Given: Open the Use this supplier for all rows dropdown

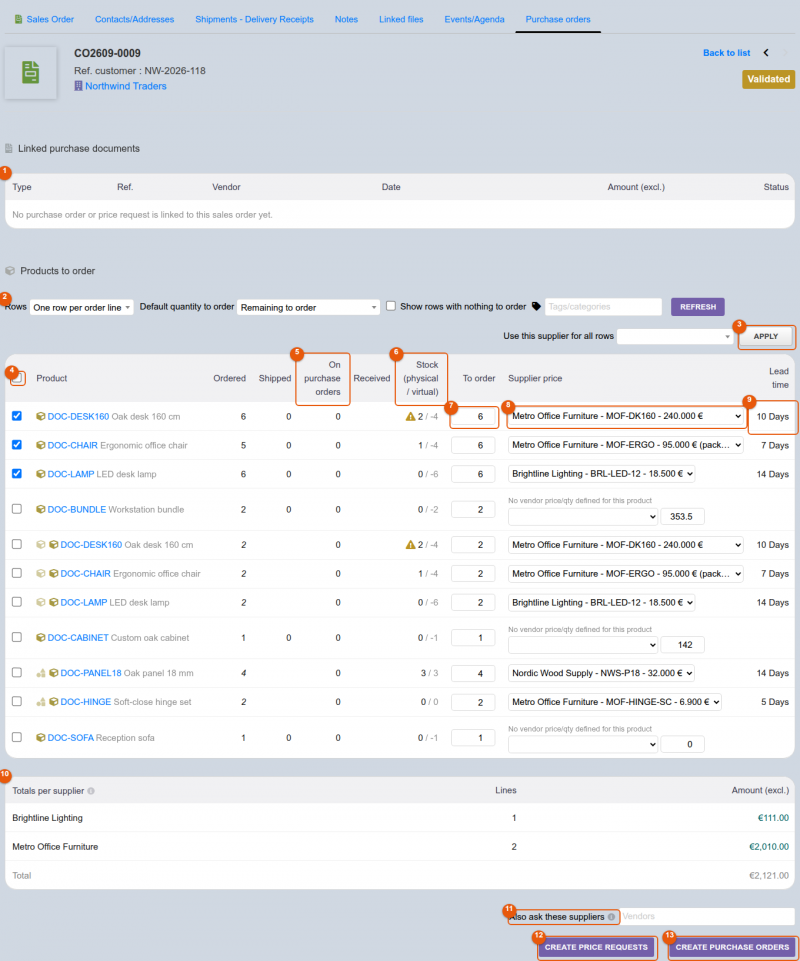Looking at the screenshot, I should [x=675, y=336].
